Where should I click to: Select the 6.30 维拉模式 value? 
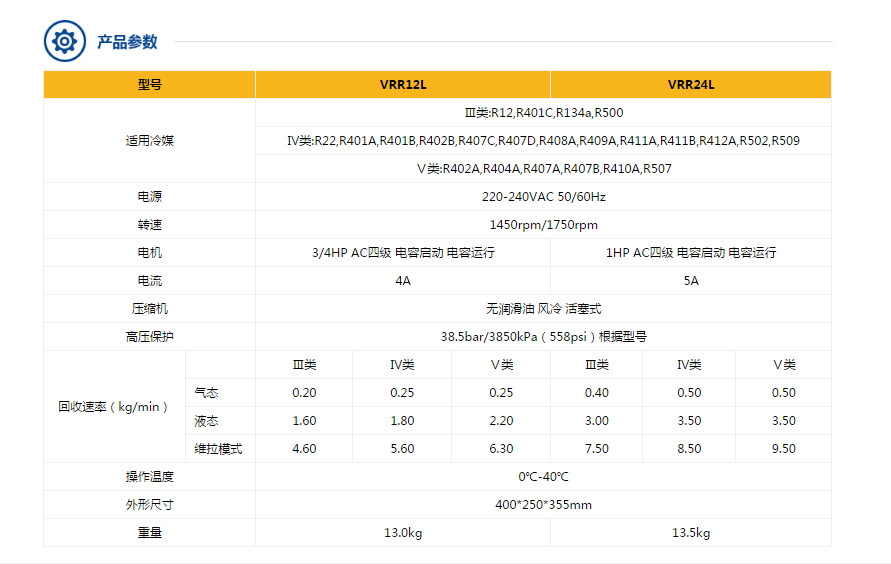(501, 449)
